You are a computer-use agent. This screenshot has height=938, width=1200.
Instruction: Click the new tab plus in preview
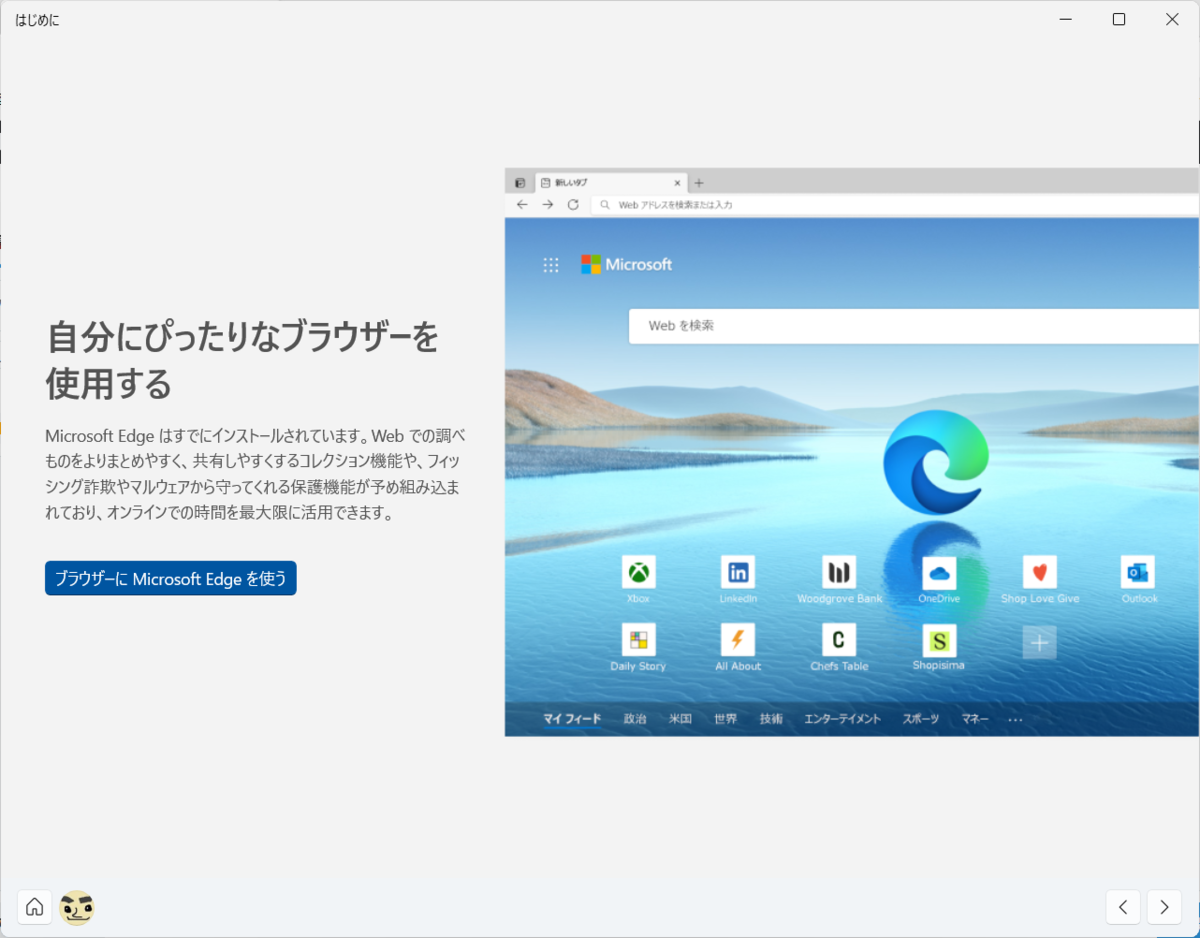[x=699, y=183]
